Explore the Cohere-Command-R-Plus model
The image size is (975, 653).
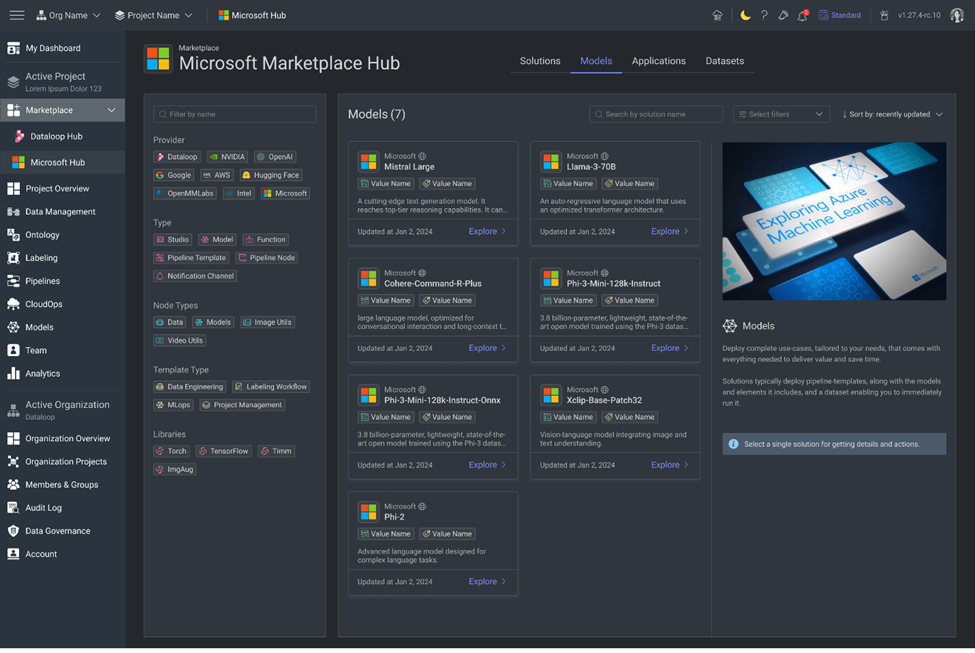487,348
